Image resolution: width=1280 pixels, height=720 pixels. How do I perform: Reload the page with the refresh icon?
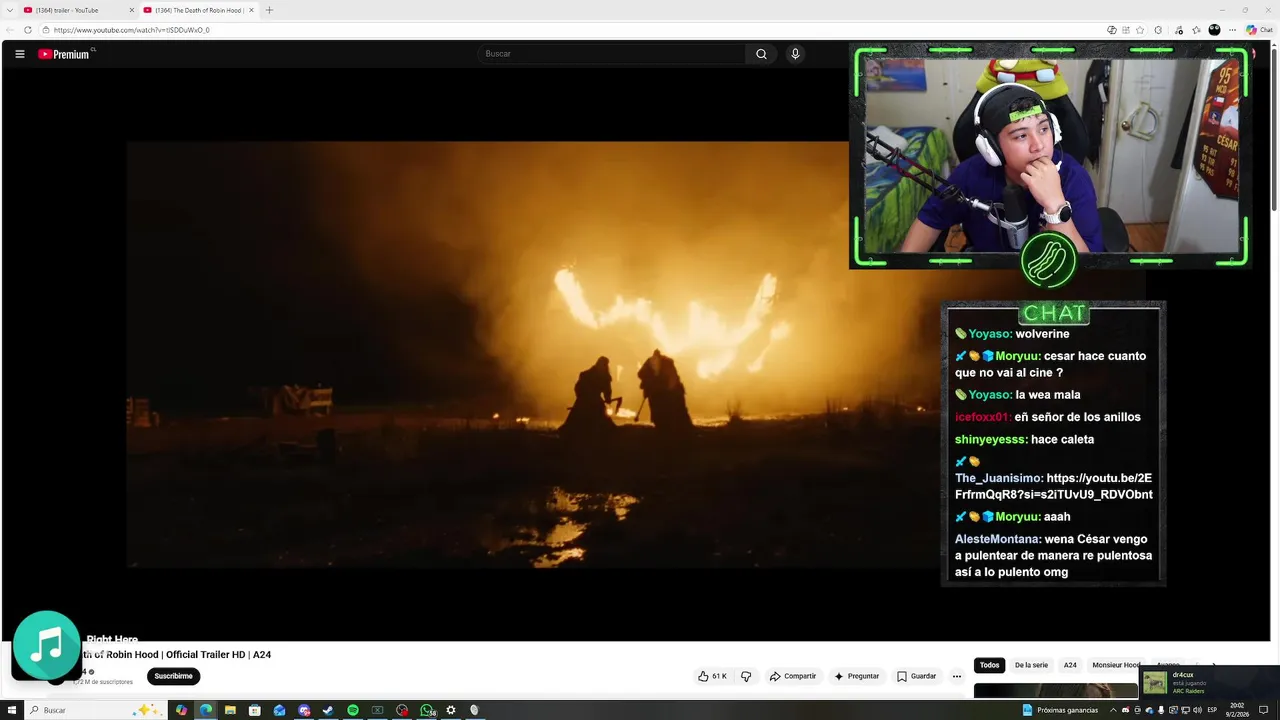pyautogui.click(x=27, y=30)
